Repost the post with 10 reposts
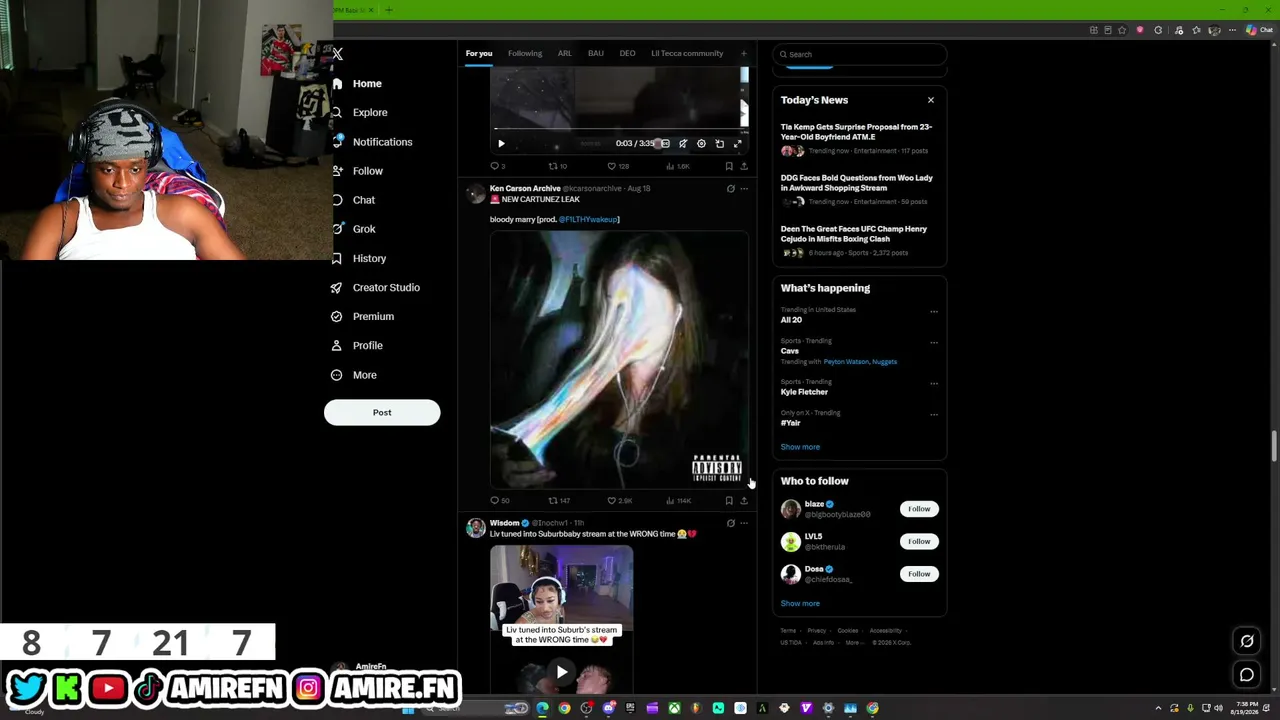The width and height of the screenshot is (1280, 720). pos(557,166)
